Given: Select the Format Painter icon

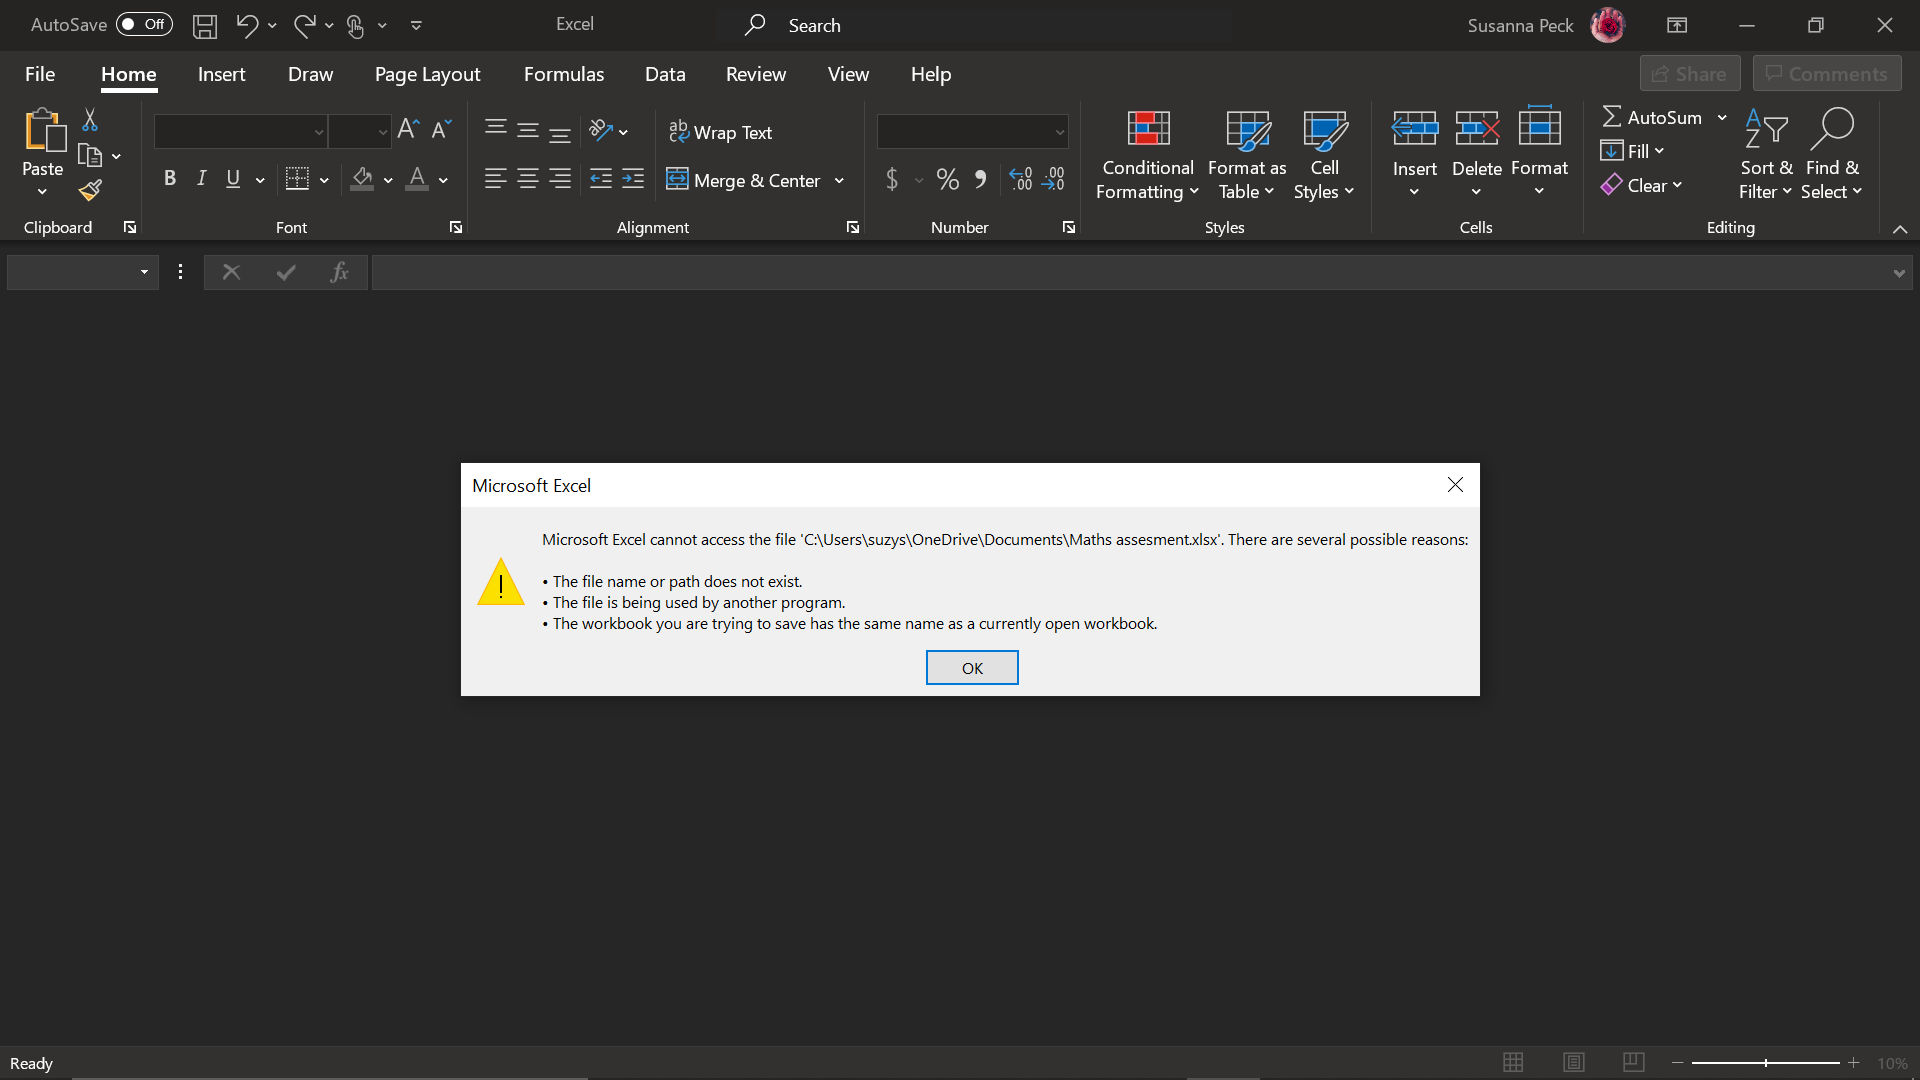Looking at the screenshot, I should [89, 190].
